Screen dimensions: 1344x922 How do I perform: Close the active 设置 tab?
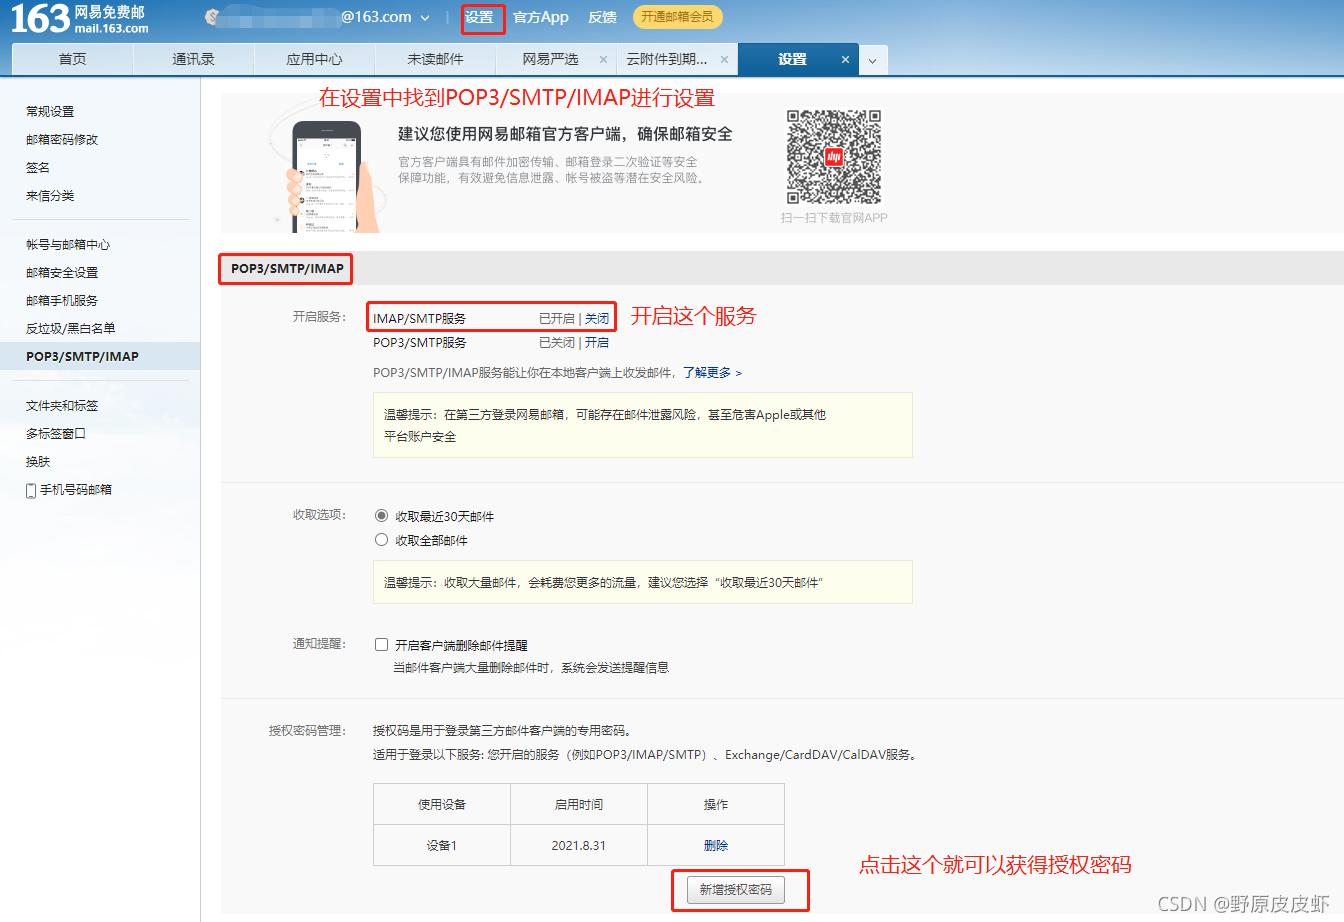[845, 60]
